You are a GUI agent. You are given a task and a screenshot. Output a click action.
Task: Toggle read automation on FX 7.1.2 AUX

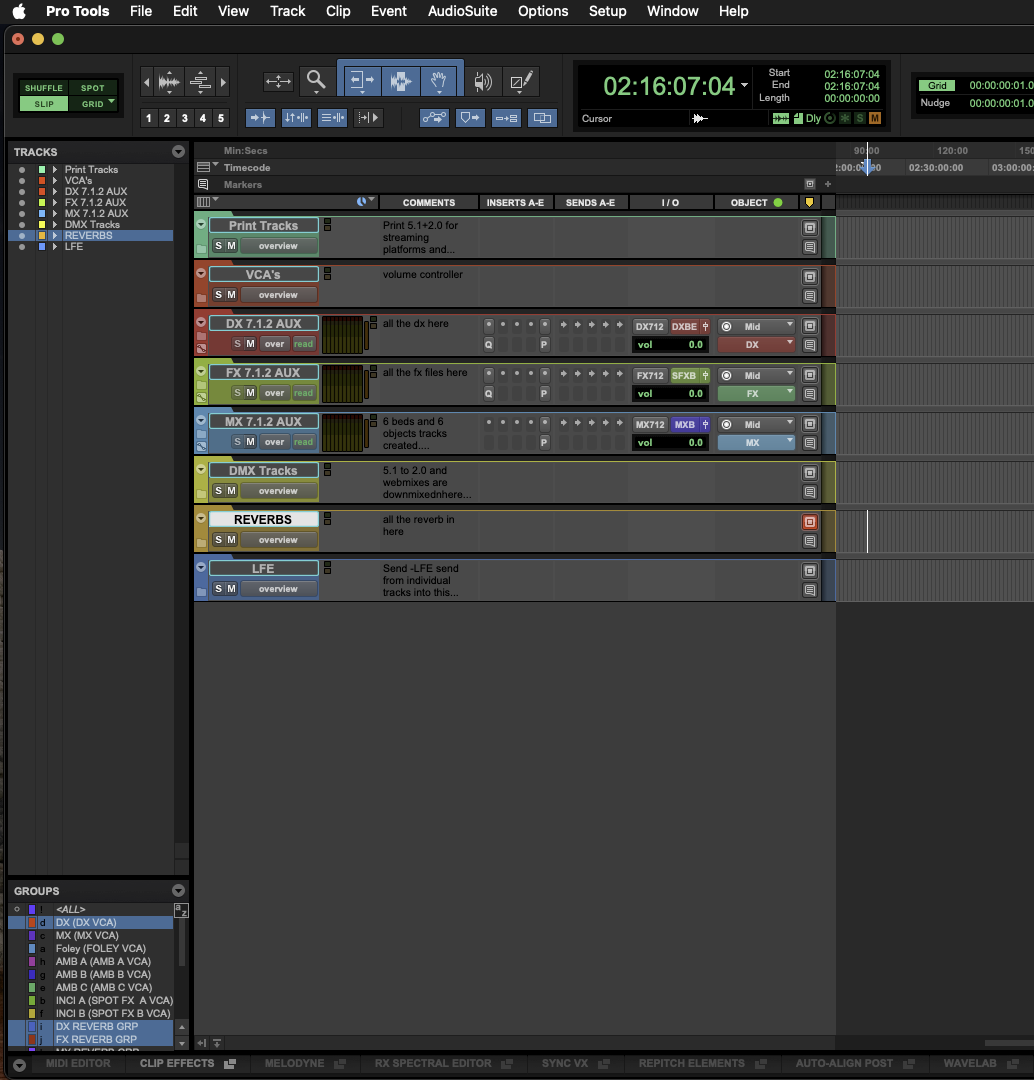click(x=303, y=393)
